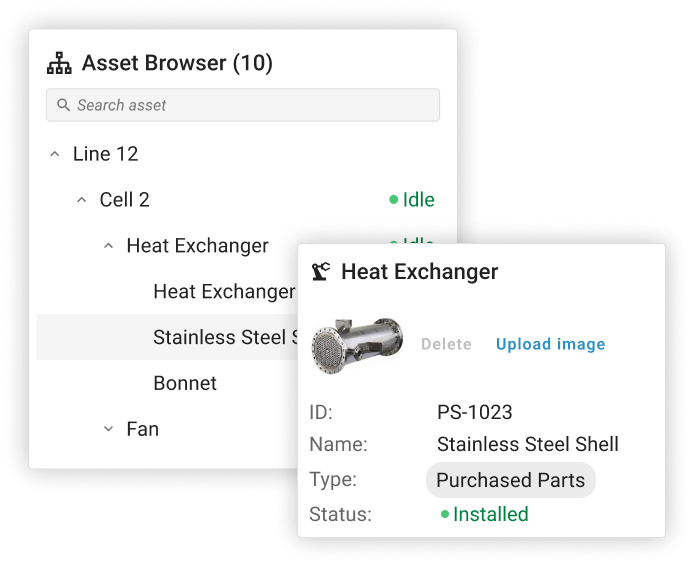Click the Line 12 label
The image size is (691, 563).
(x=105, y=154)
